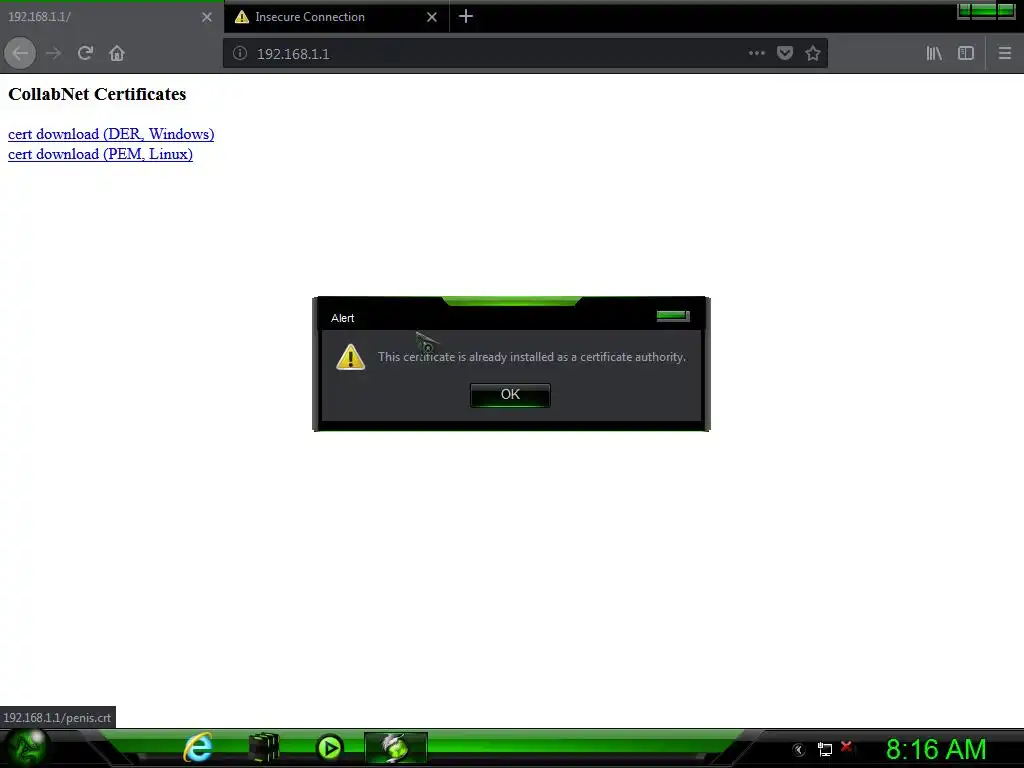The image size is (1024, 768).
Task: Open the network status tray icon
Action: click(x=825, y=750)
